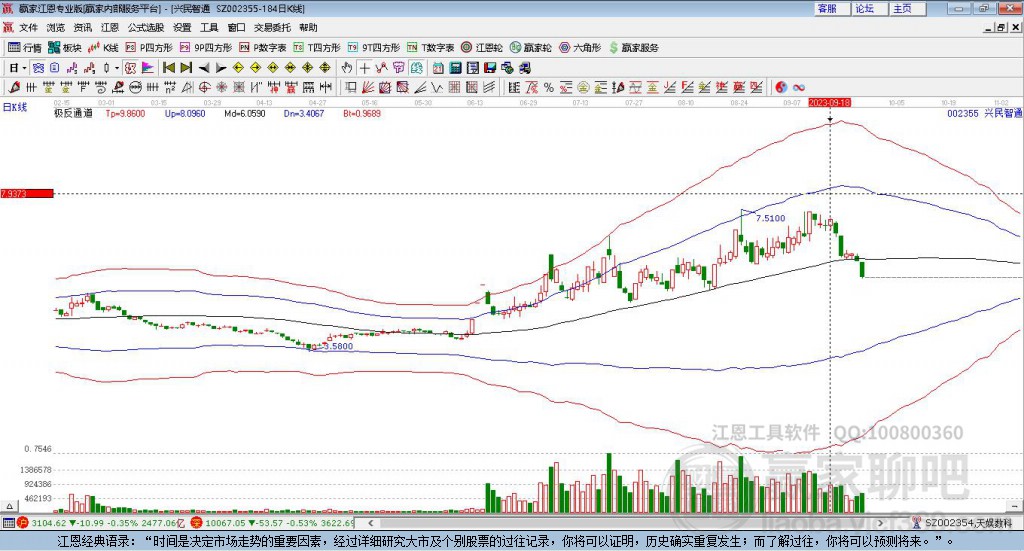Toggle the 权 price adjustment button
Image resolution: width=1024 pixels, height=551 pixels.
click(130, 68)
